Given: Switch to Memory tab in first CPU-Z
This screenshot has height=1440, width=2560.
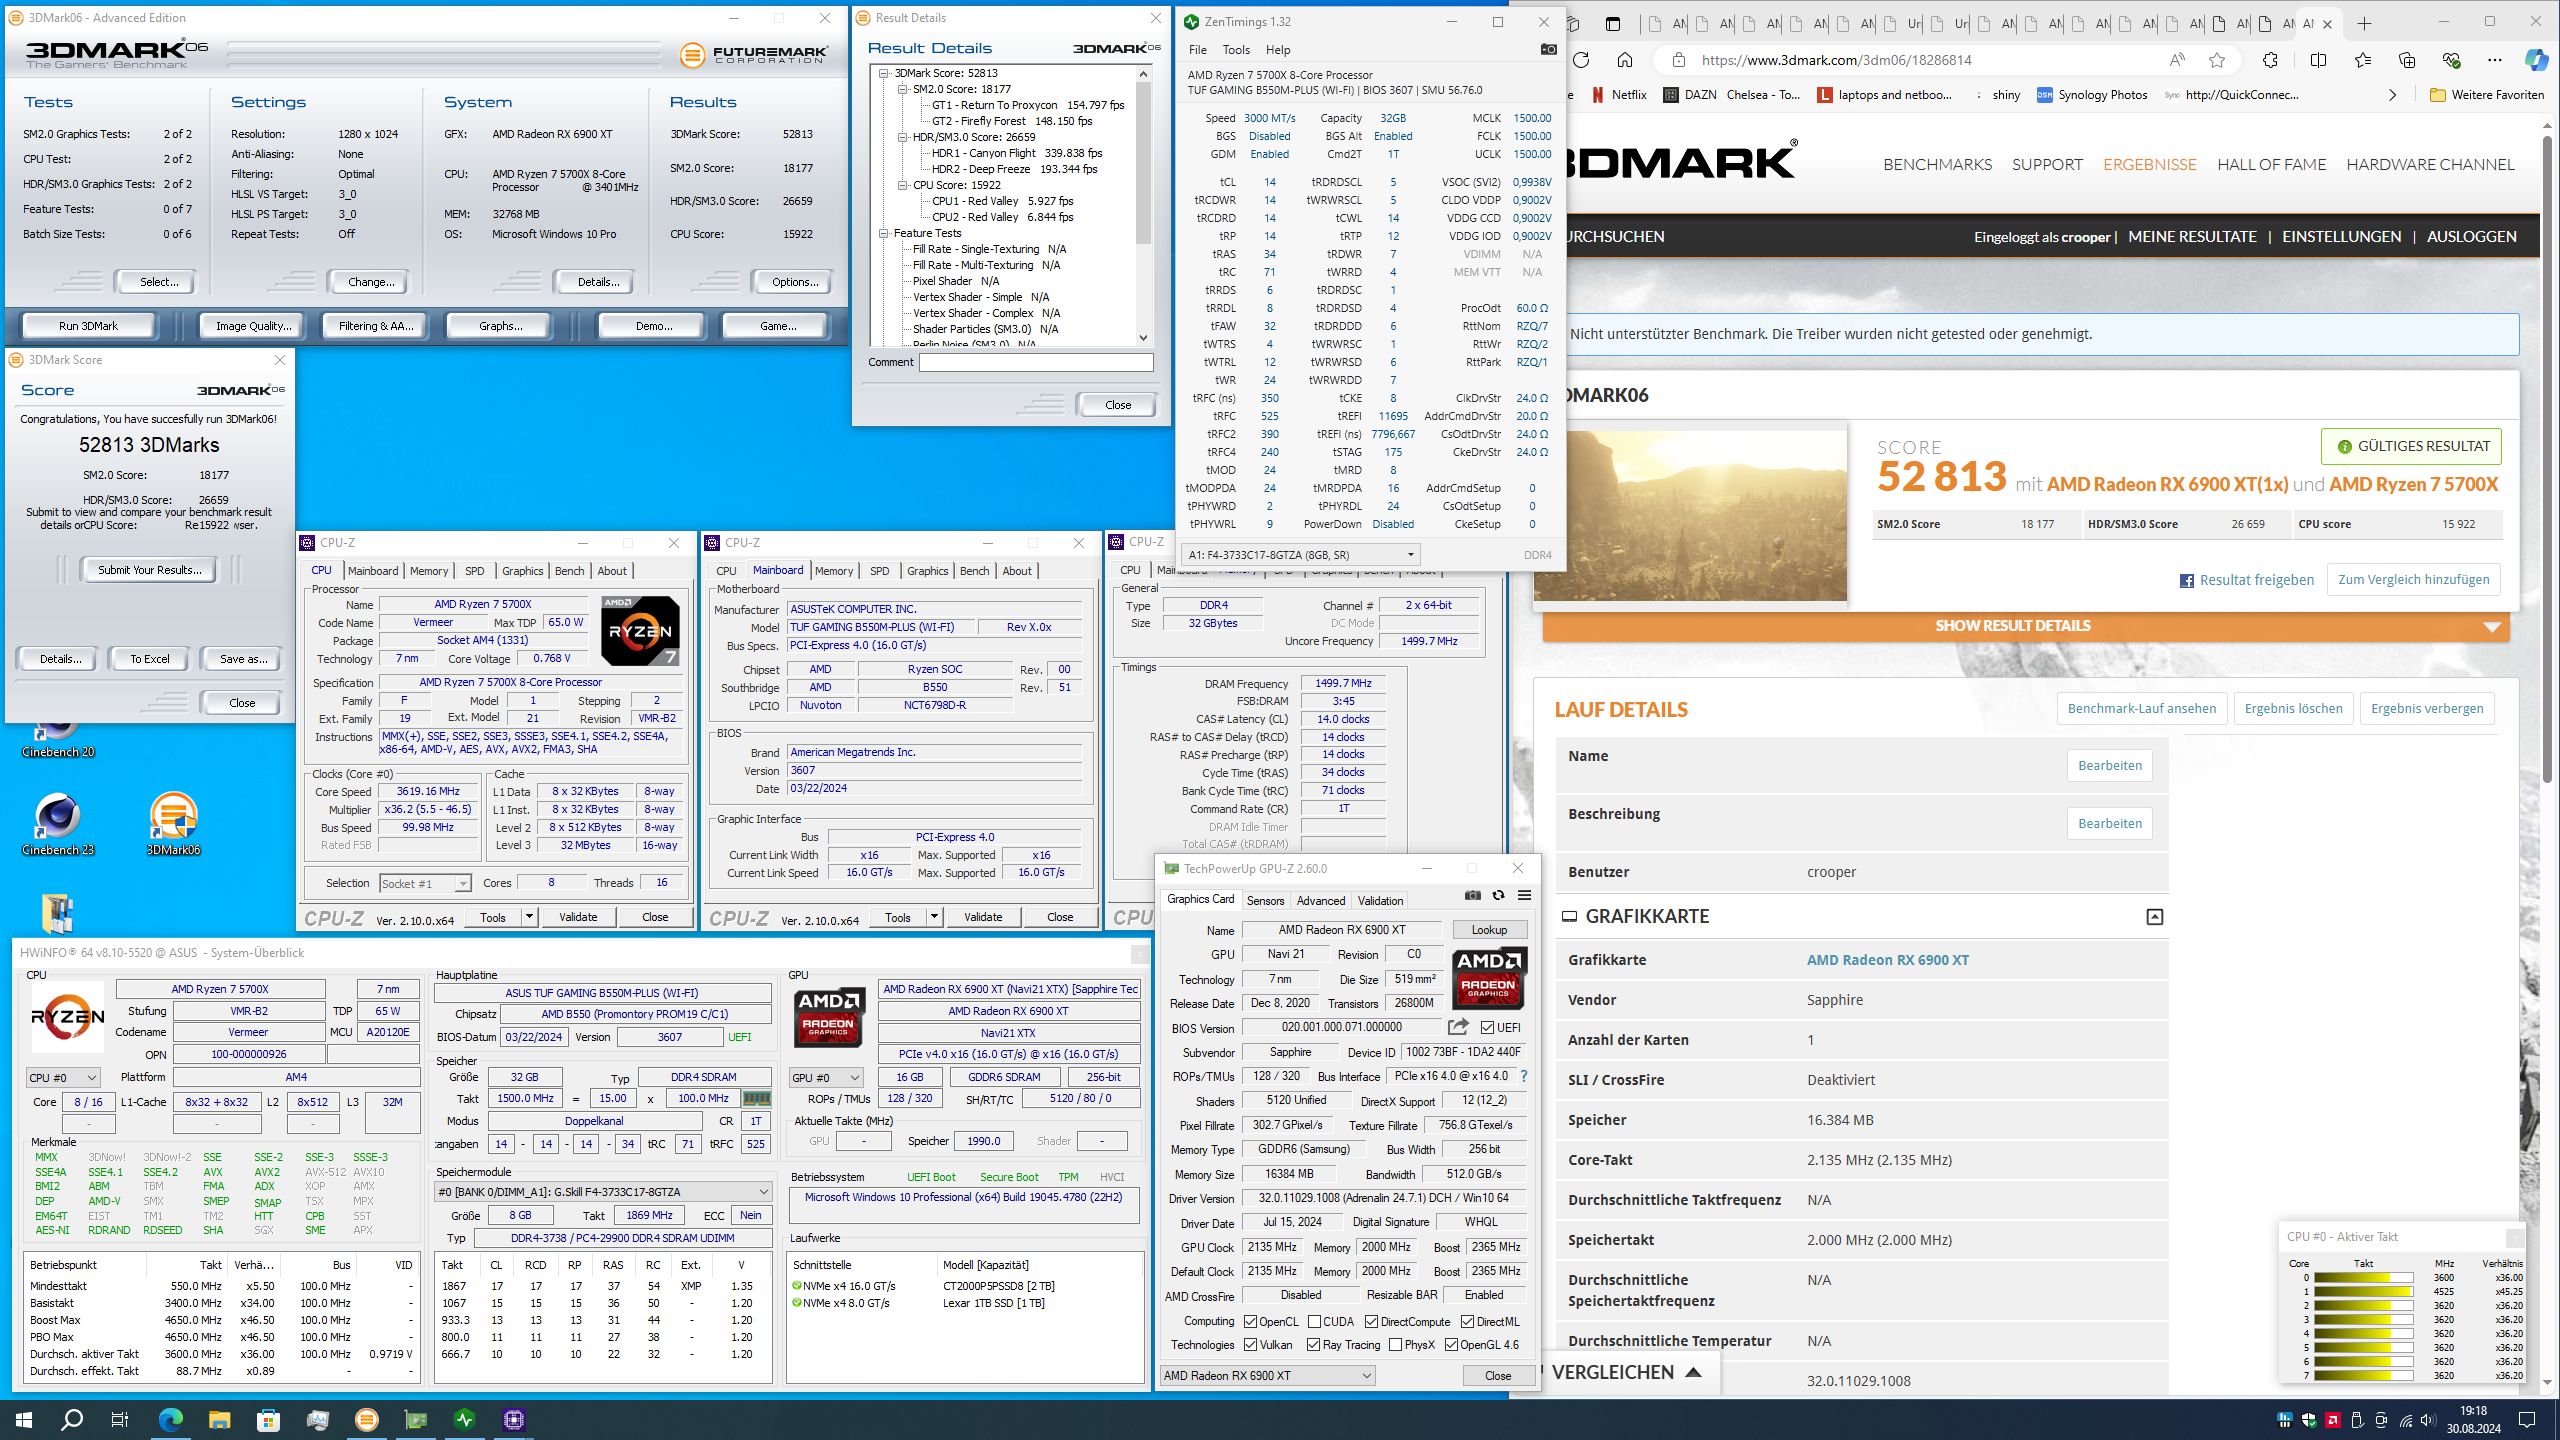Looking at the screenshot, I should tap(429, 571).
